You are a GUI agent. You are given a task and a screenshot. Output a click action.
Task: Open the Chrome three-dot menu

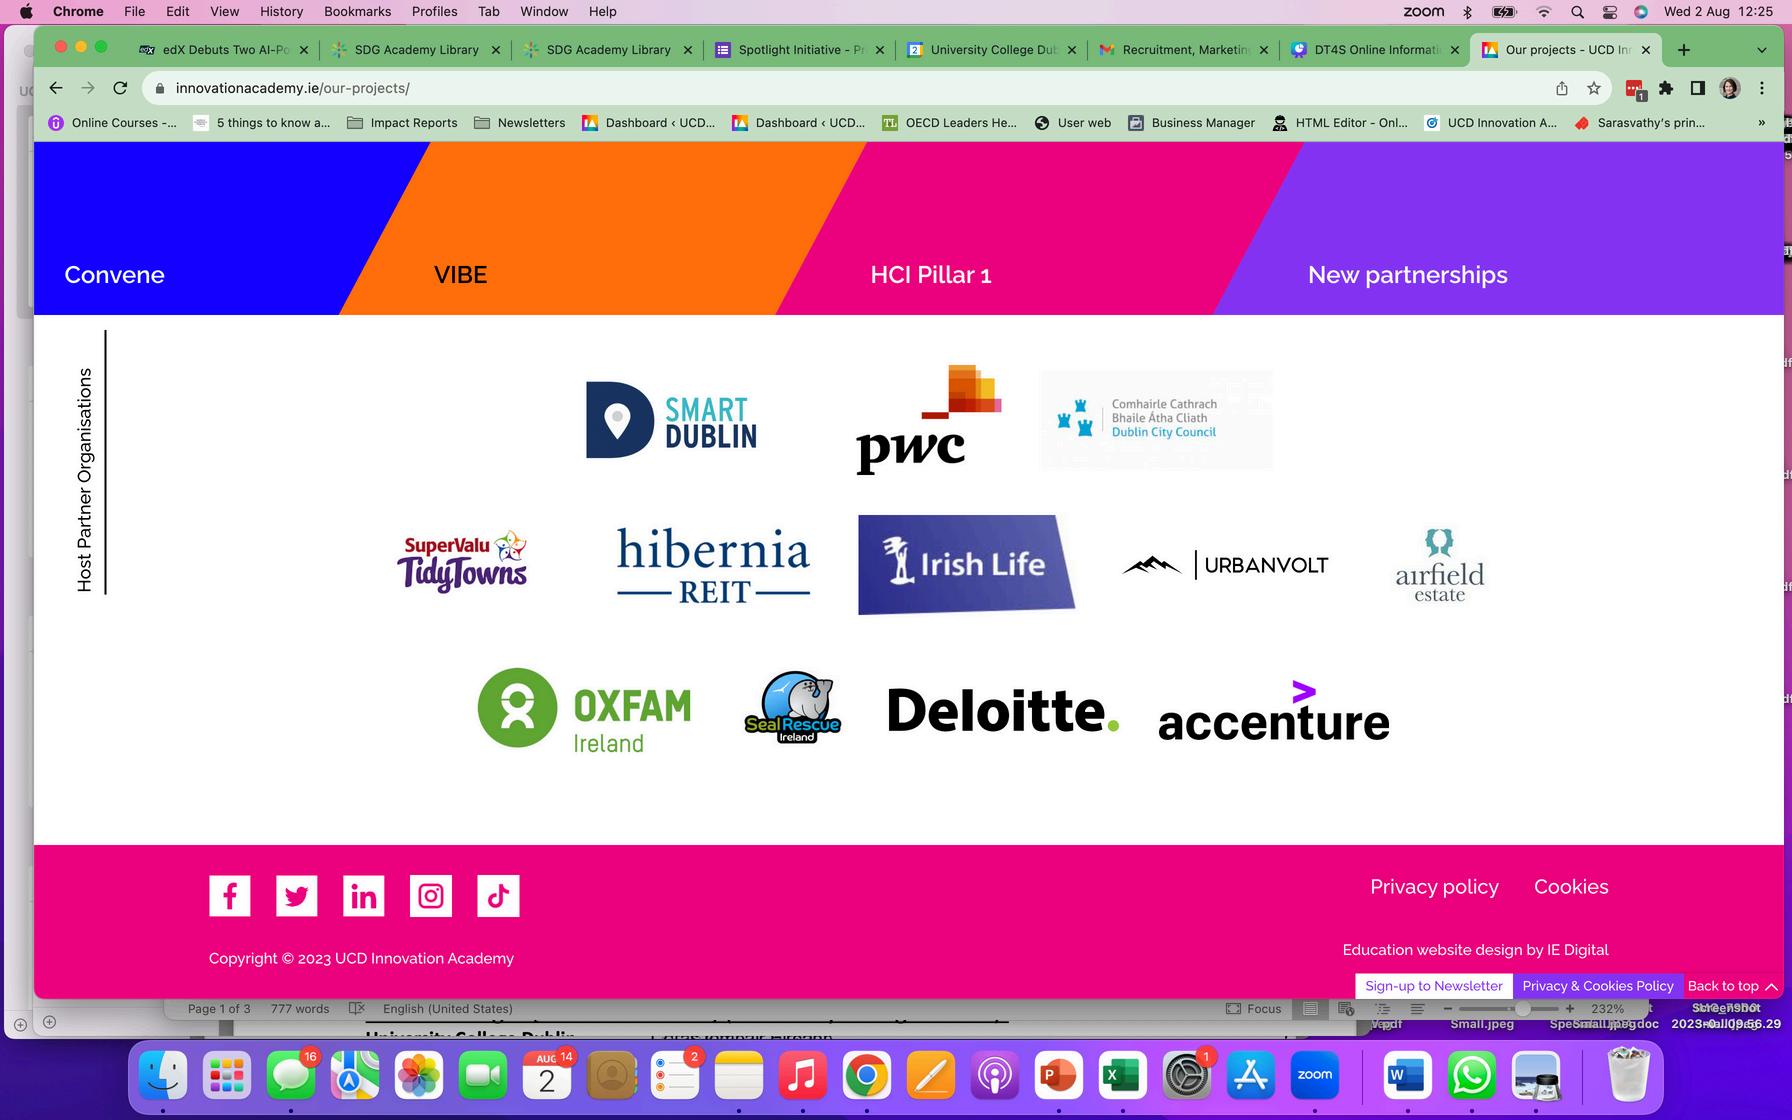(1762, 88)
